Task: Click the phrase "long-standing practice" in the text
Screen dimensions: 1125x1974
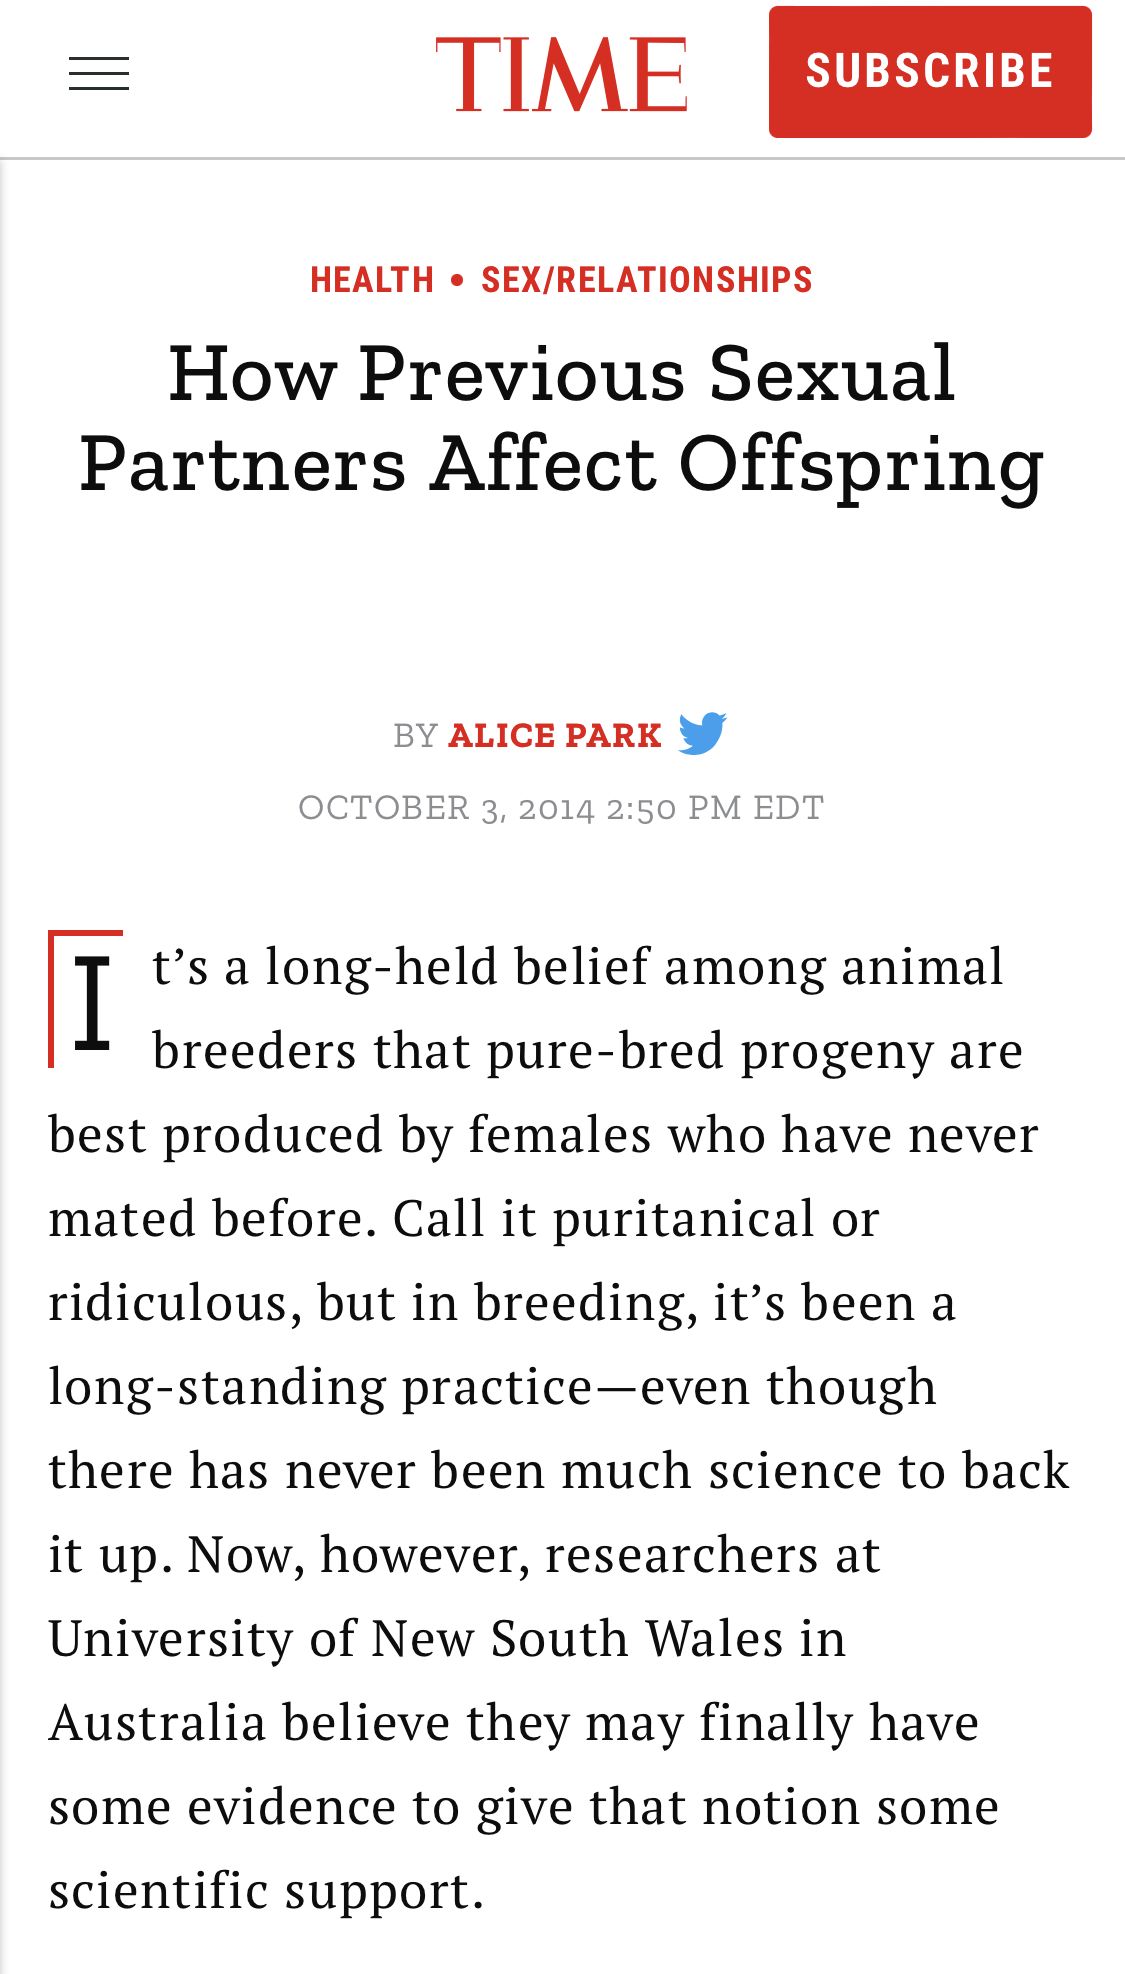Action: click(x=321, y=1387)
